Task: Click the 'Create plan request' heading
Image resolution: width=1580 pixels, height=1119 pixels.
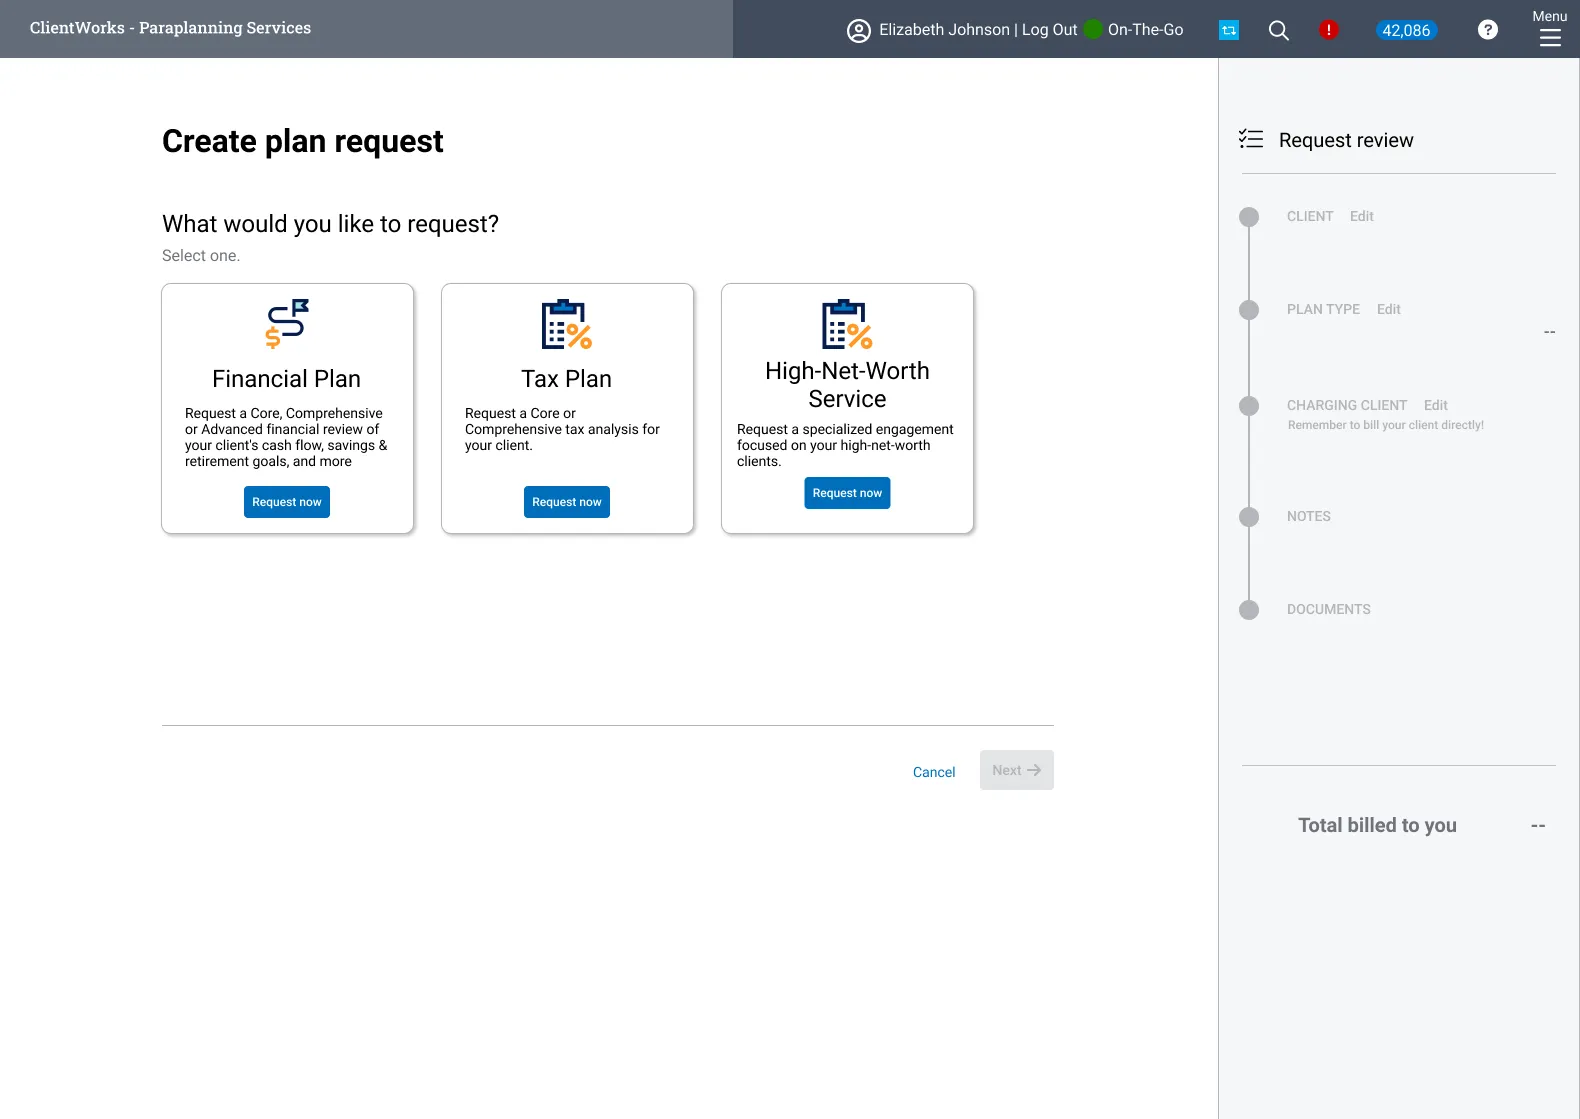Action: tap(302, 141)
